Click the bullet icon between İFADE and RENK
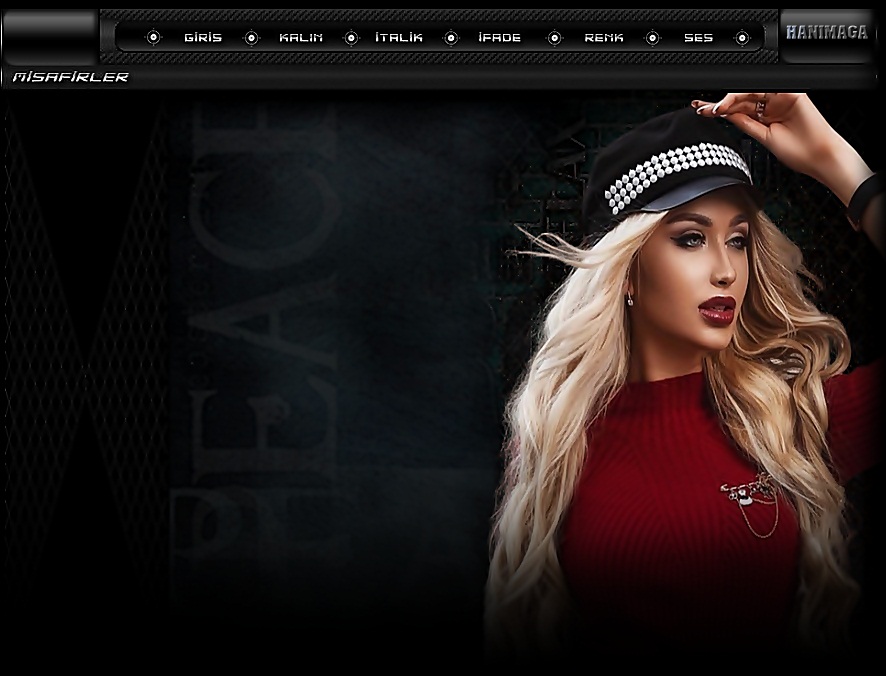The width and height of the screenshot is (886, 676). [554, 37]
